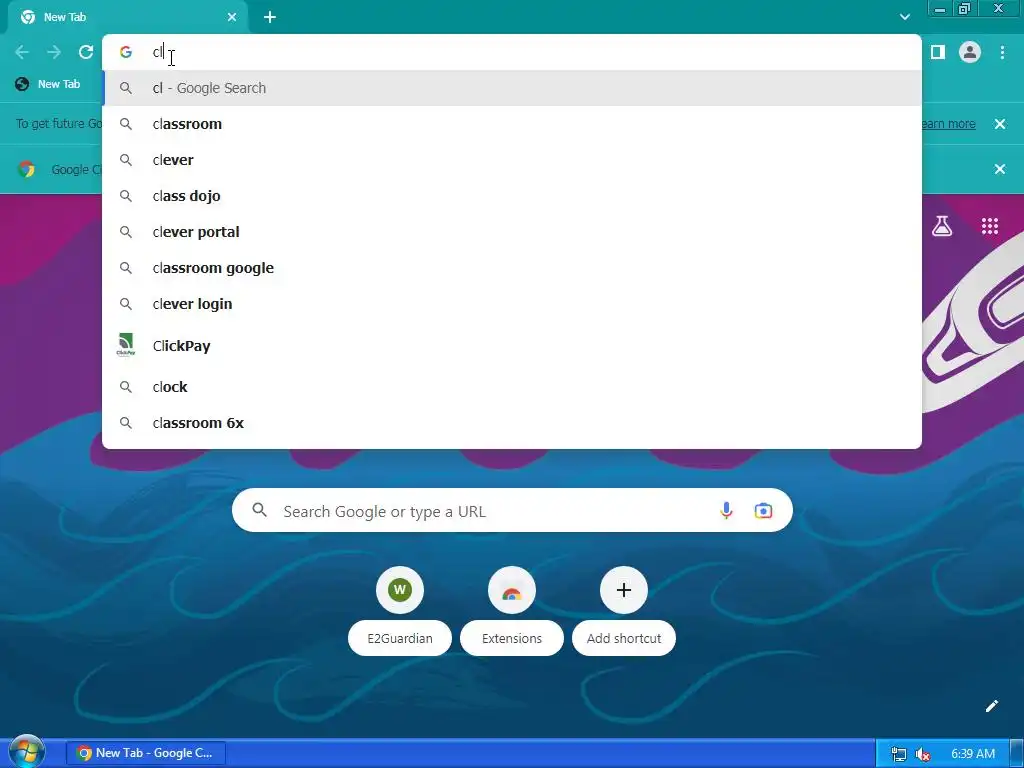The width and height of the screenshot is (1024, 768).
Task: Click the 6:39 AM clock
Action: 972,754
